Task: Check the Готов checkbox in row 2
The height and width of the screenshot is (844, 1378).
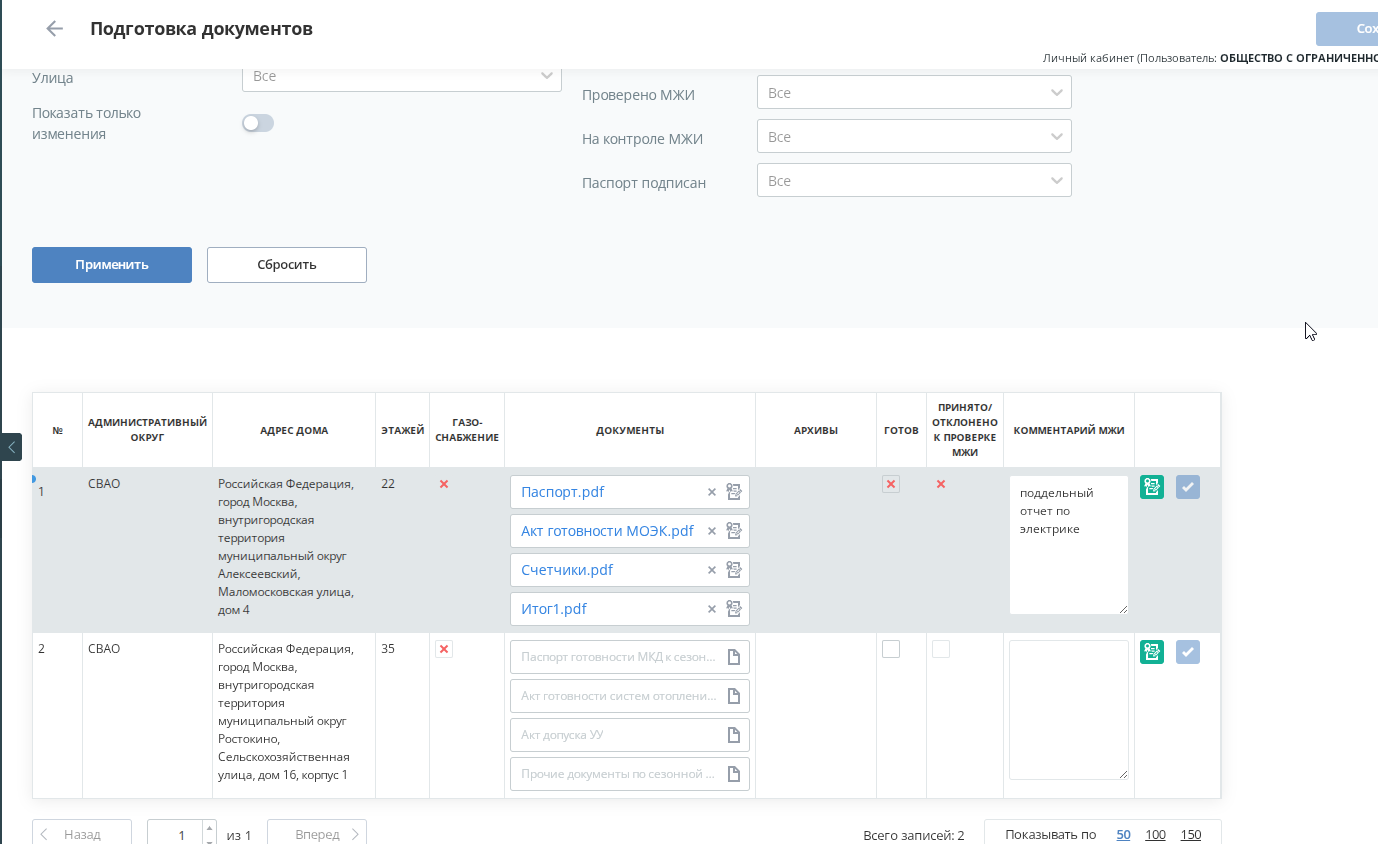Action: coord(891,649)
